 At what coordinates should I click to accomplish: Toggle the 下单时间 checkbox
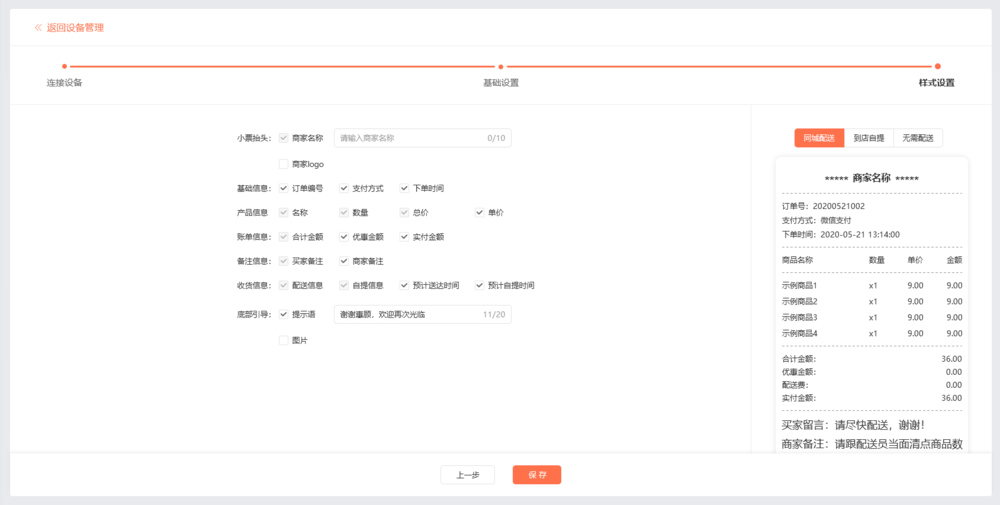[405, 188]
